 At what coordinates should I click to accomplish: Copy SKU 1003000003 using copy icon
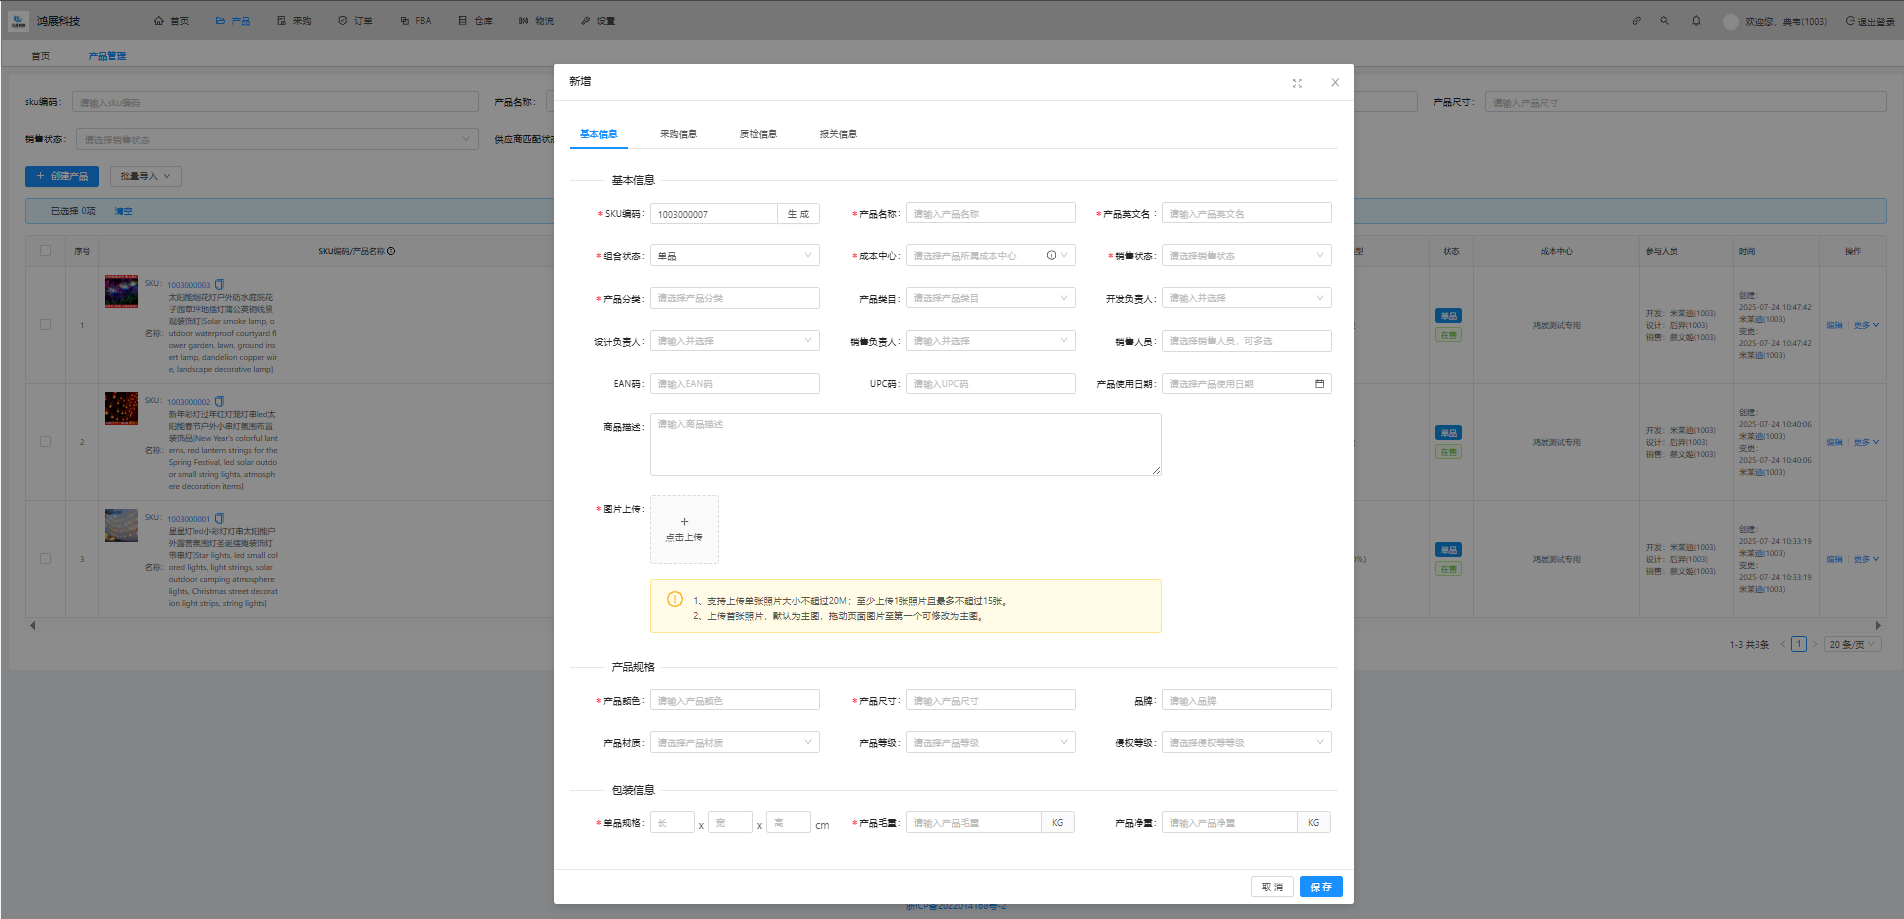(x=220, y=285)
